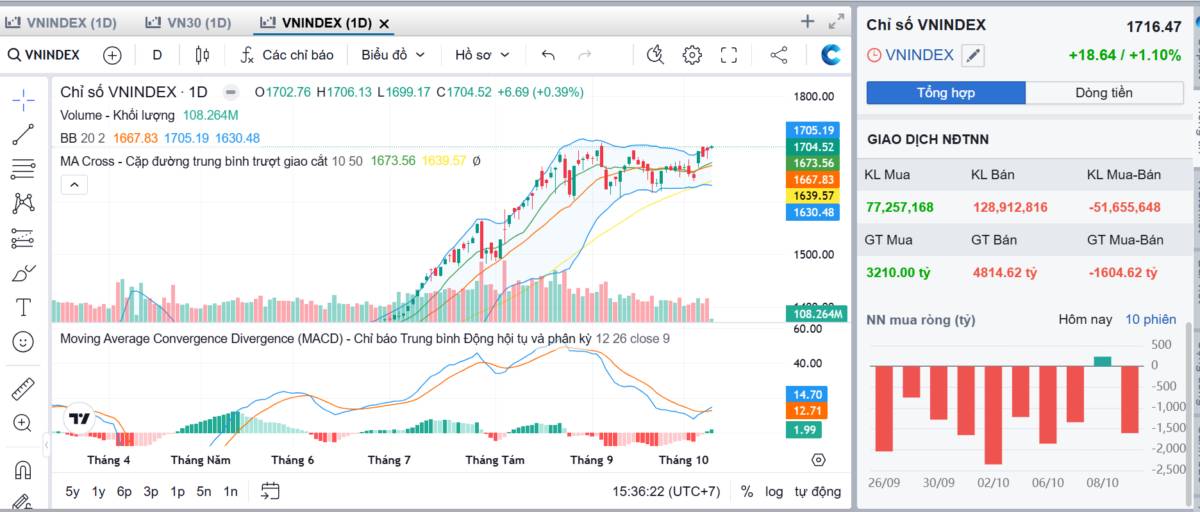
Task: Open Các chỉ báo indicators
Action: (x=287, y=55)
